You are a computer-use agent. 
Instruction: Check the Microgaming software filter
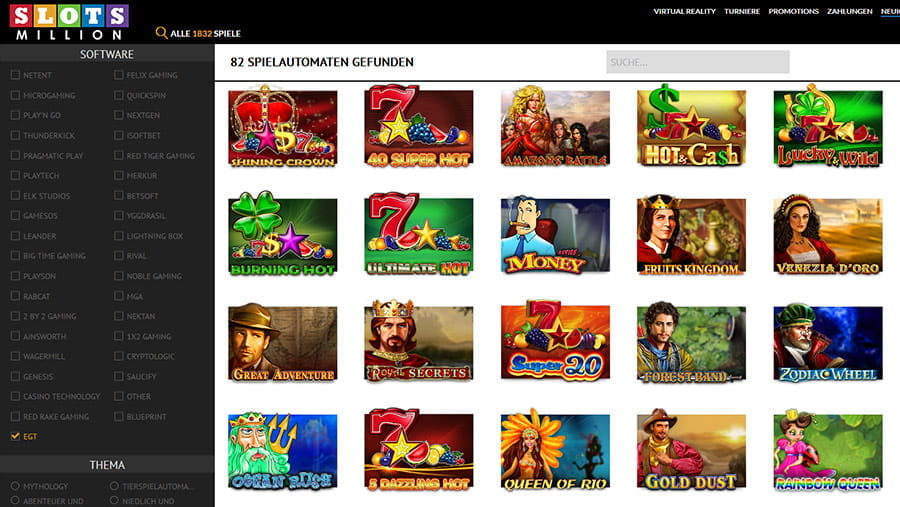coord(15,95)
